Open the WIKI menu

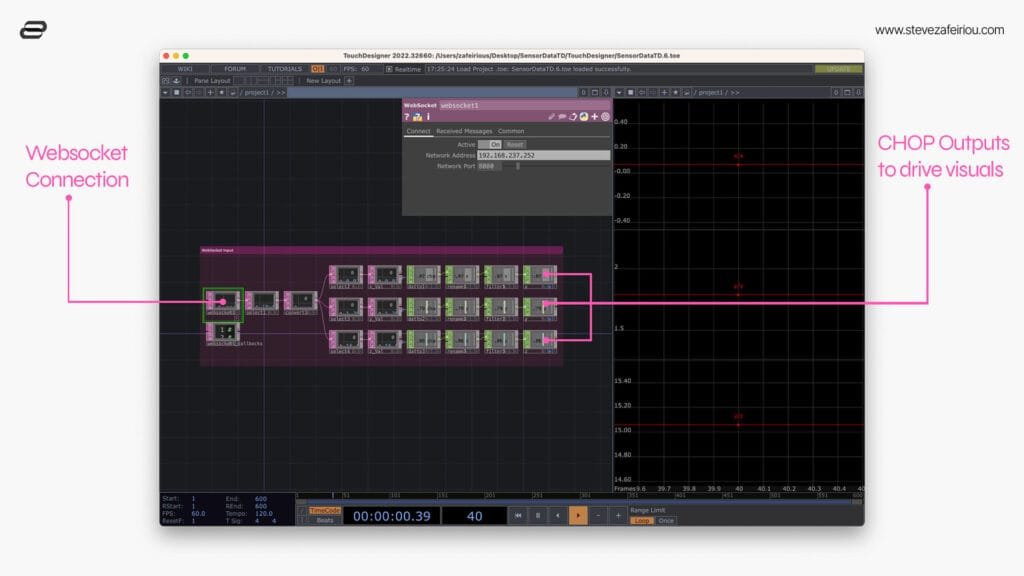point(185,69)
